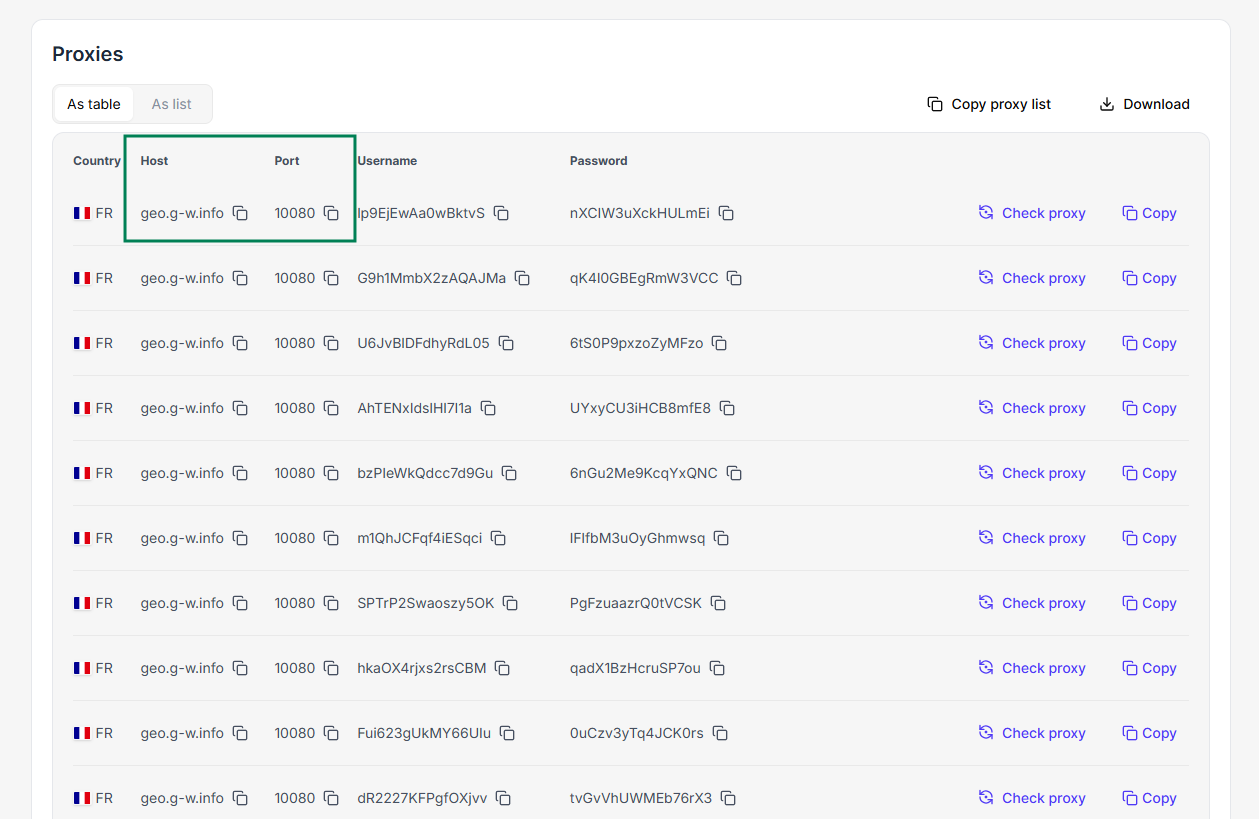Copy username hkaOX4rjxs2rsCBM icon
1259x819 pixels.
(x=503, y=668)
